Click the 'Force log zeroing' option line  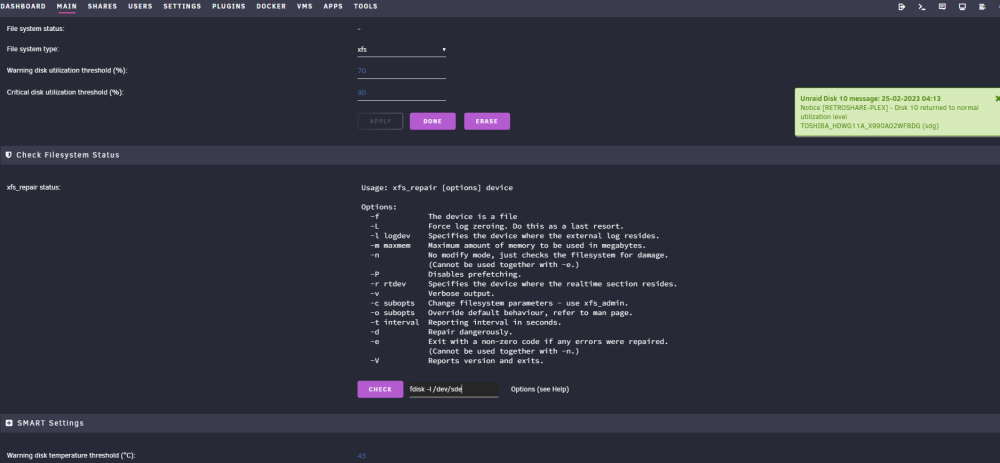[x=526, y=226]
